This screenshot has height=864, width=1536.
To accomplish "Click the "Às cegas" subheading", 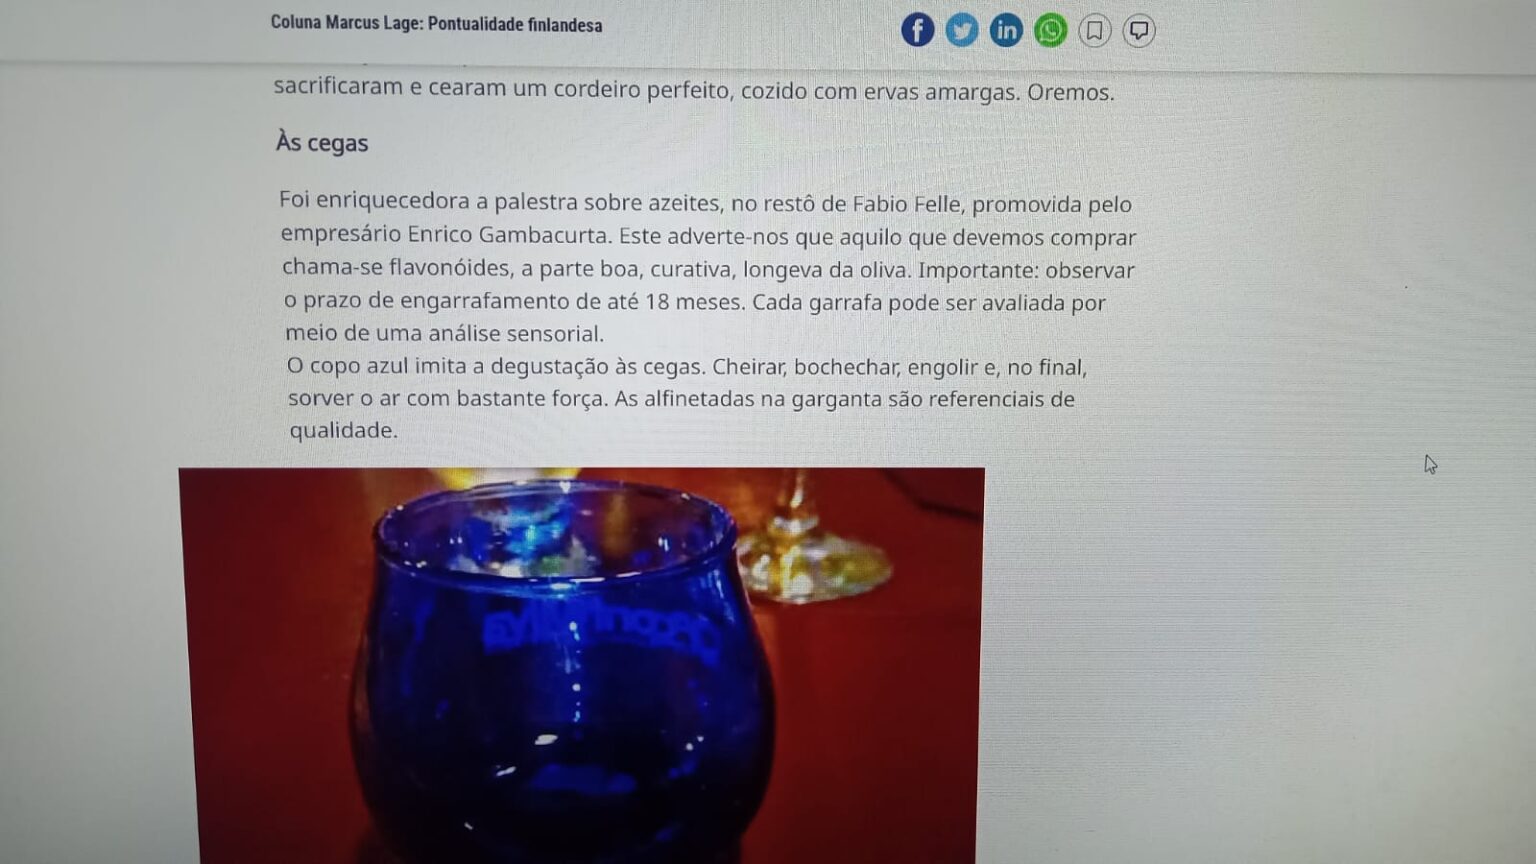I will [322, 143].
